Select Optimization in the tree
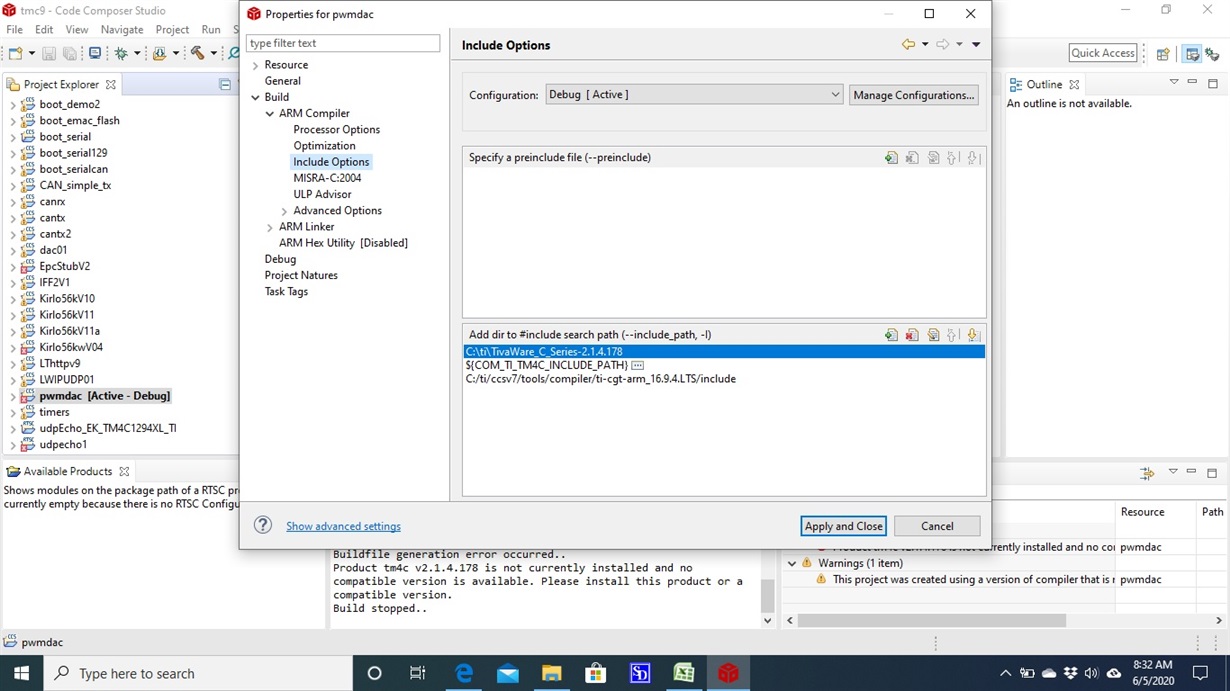This screenshot has height=691, width=1230. pos(324,146)
